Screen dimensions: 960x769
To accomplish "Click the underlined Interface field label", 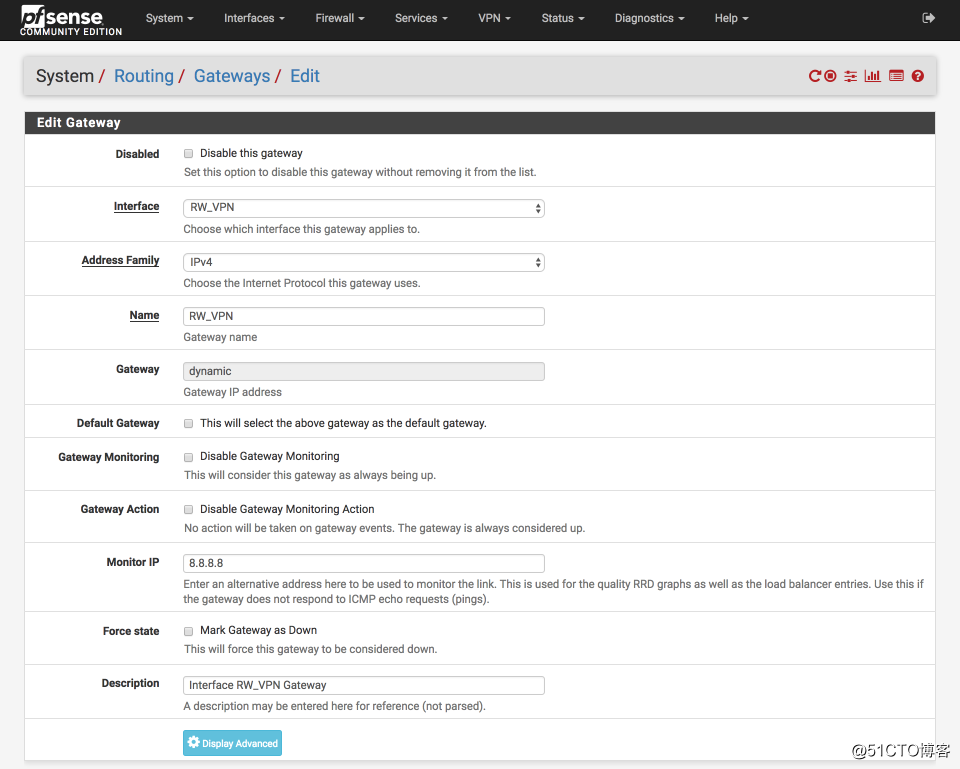I will (137, 206).
